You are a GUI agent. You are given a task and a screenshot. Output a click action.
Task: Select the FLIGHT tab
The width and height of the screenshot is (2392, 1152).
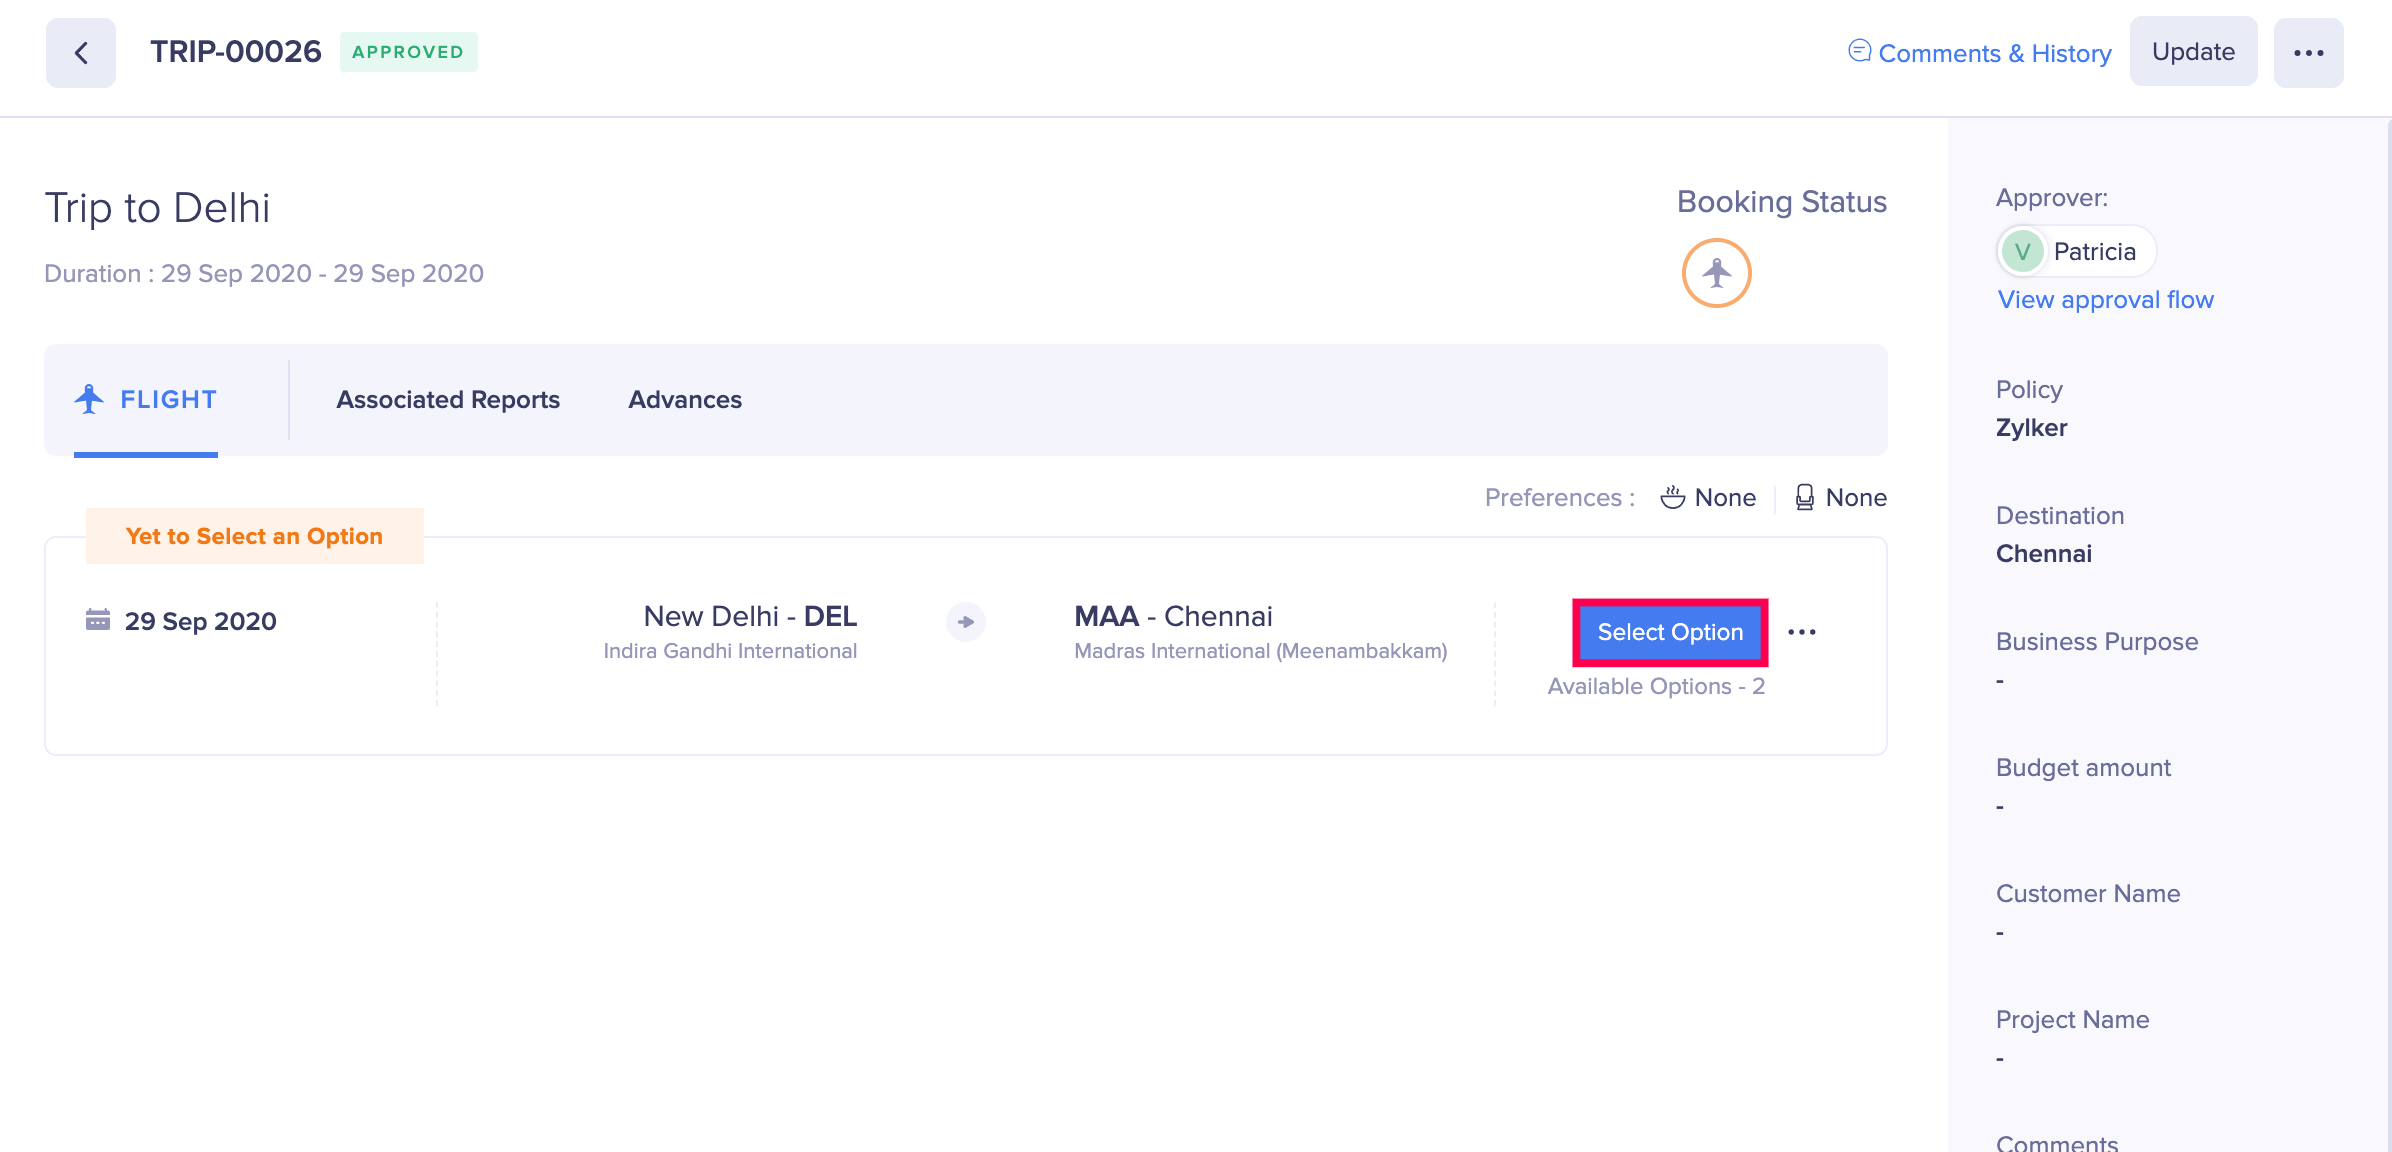point(167,399)
